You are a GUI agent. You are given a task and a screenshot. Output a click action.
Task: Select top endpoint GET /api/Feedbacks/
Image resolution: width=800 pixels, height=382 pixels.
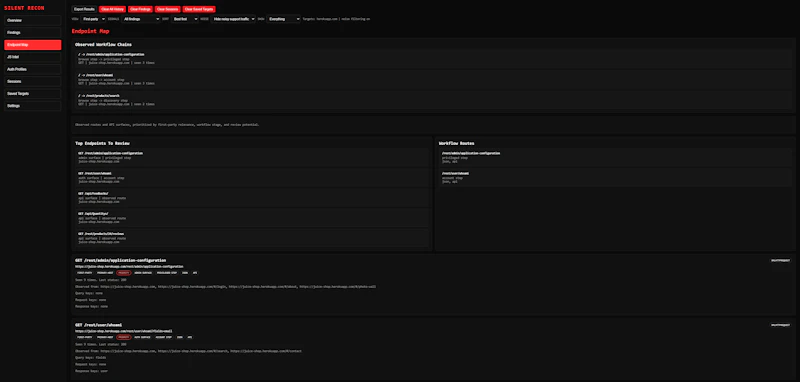[x=252, y=198]
